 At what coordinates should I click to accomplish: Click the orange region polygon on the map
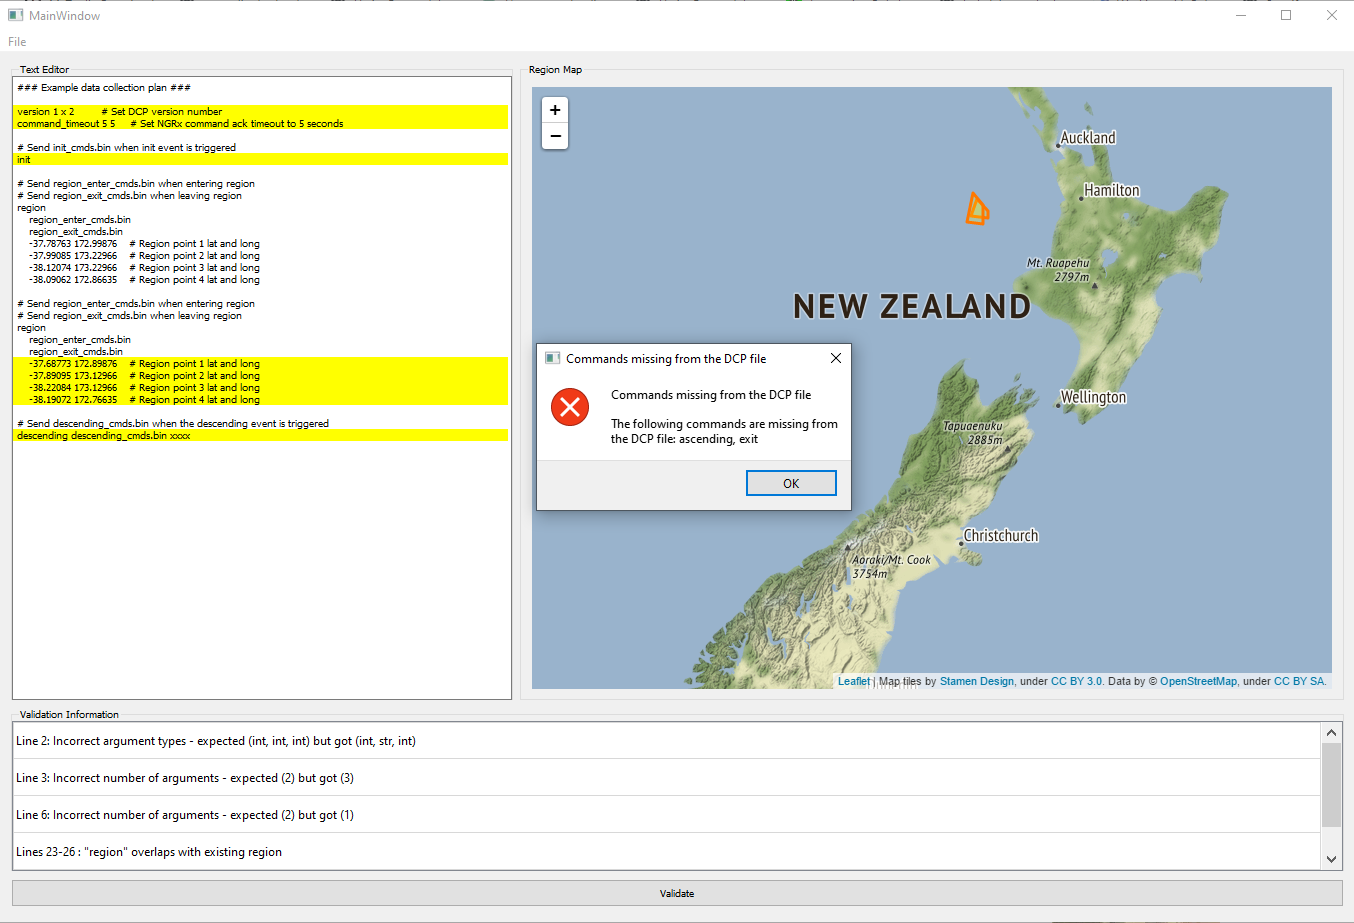point(977,209)
